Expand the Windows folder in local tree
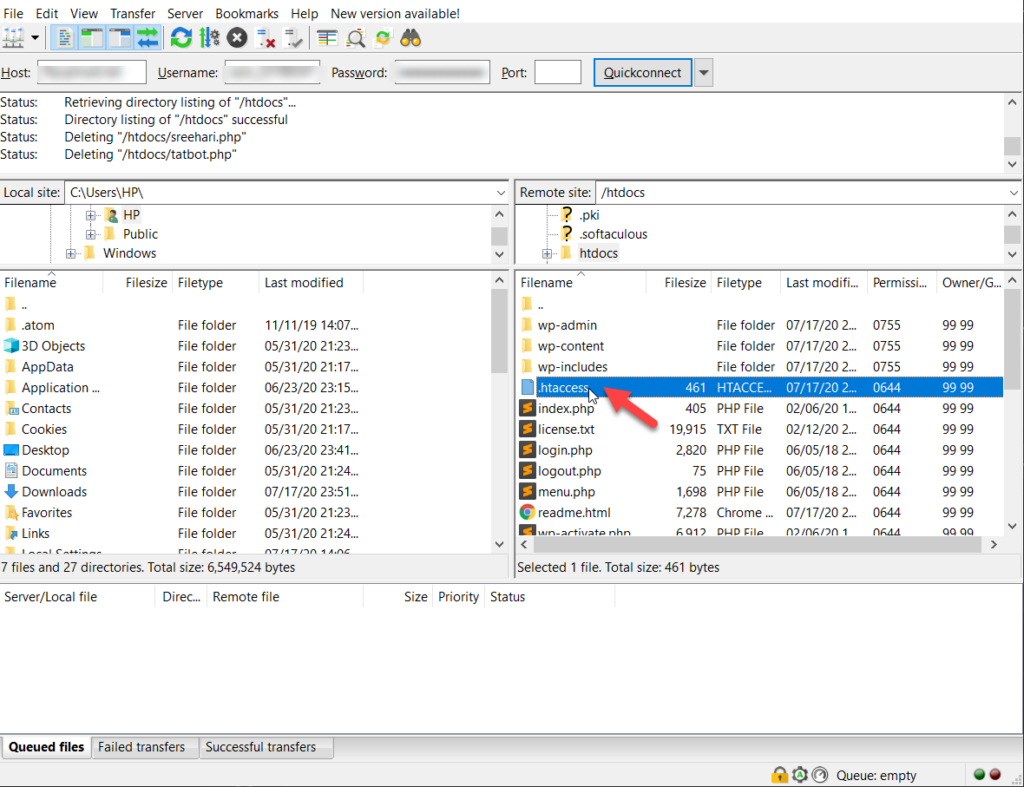 tap(71, 253)
